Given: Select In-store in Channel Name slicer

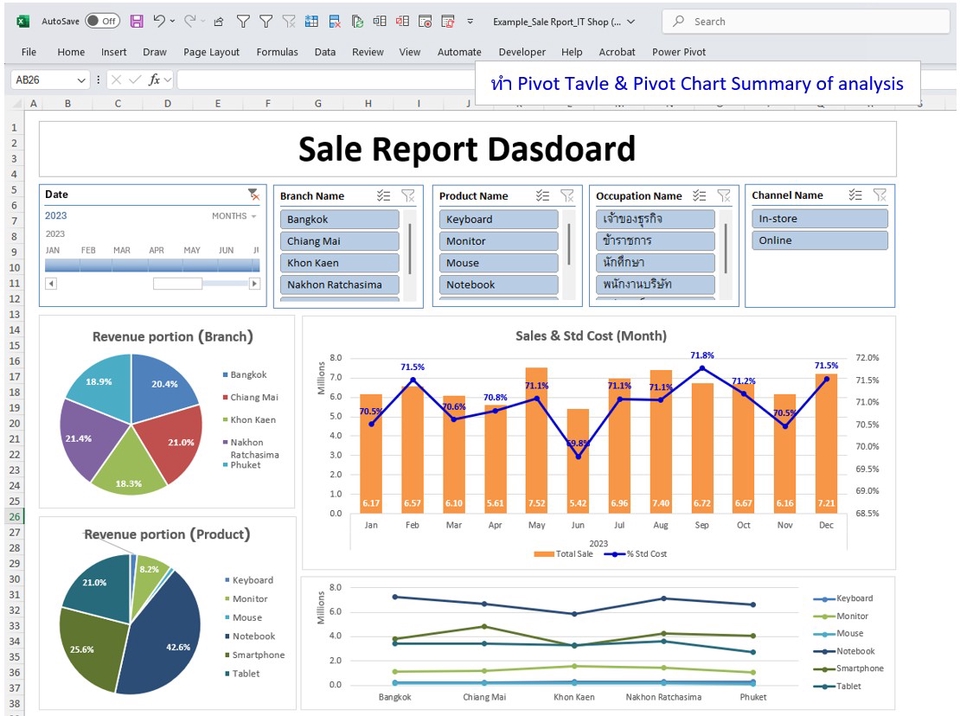Looking at the screenshot, I should [819, 219].
